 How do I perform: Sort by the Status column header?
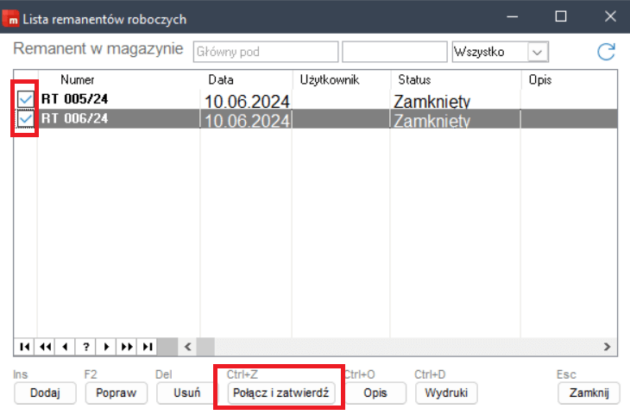coord(414,78)
